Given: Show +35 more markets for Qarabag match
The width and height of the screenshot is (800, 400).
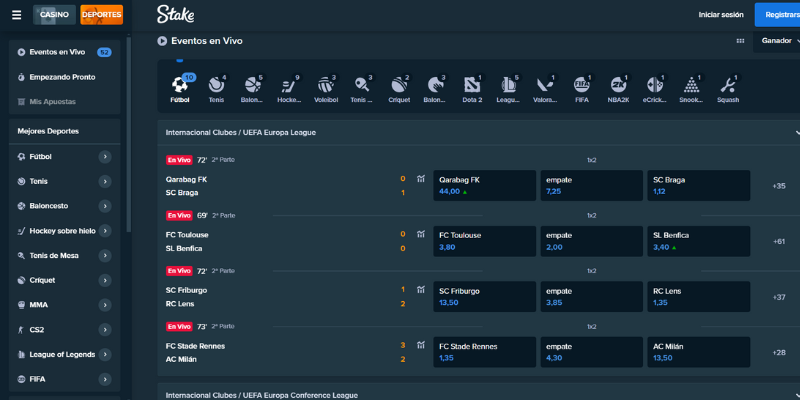Looking at the screenshot, I should pyautogui.click(x=779, y=186).
